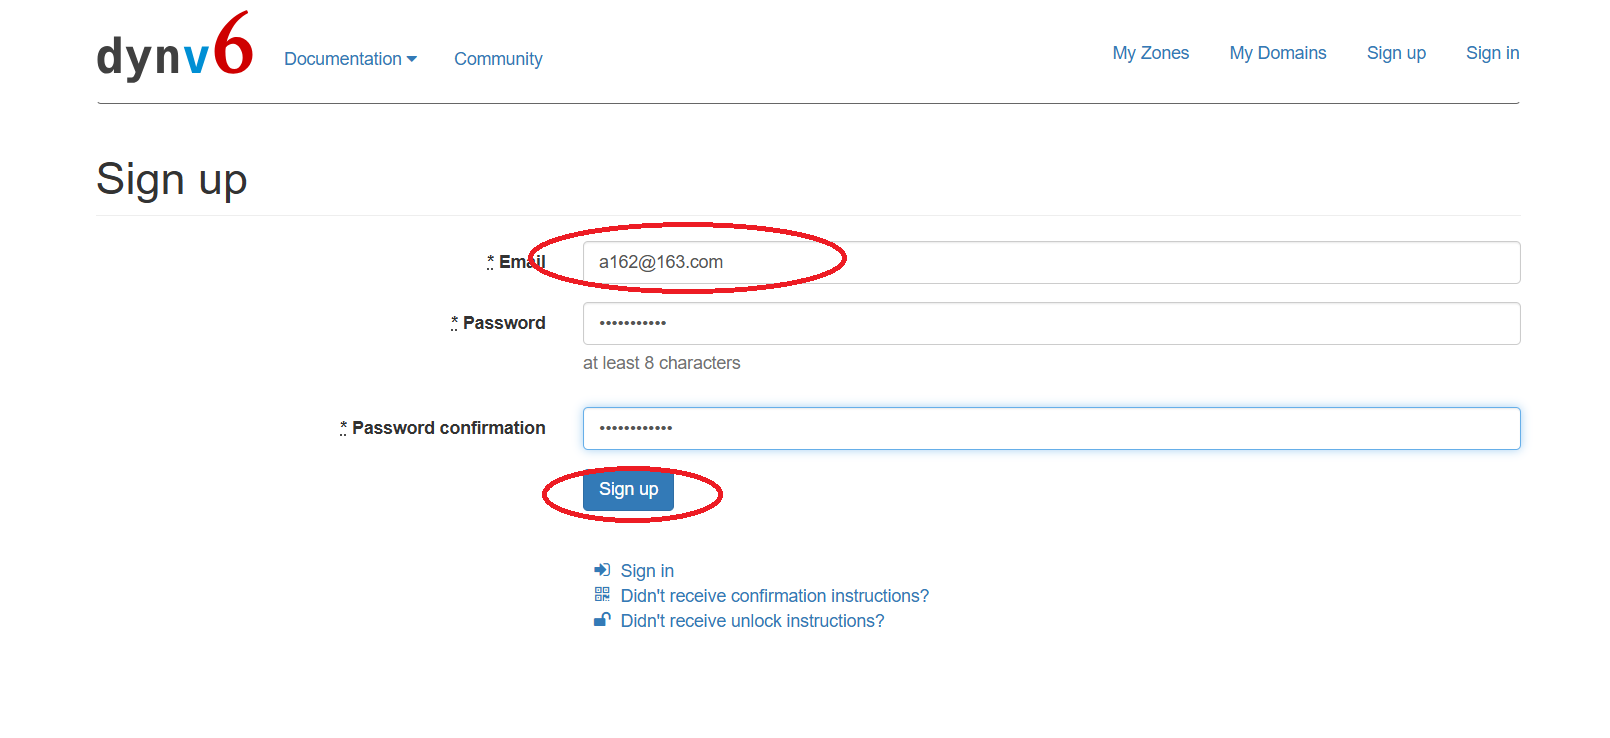Click the bold "Password" label text
1610x738 pixels.
[x=503, y=323]
